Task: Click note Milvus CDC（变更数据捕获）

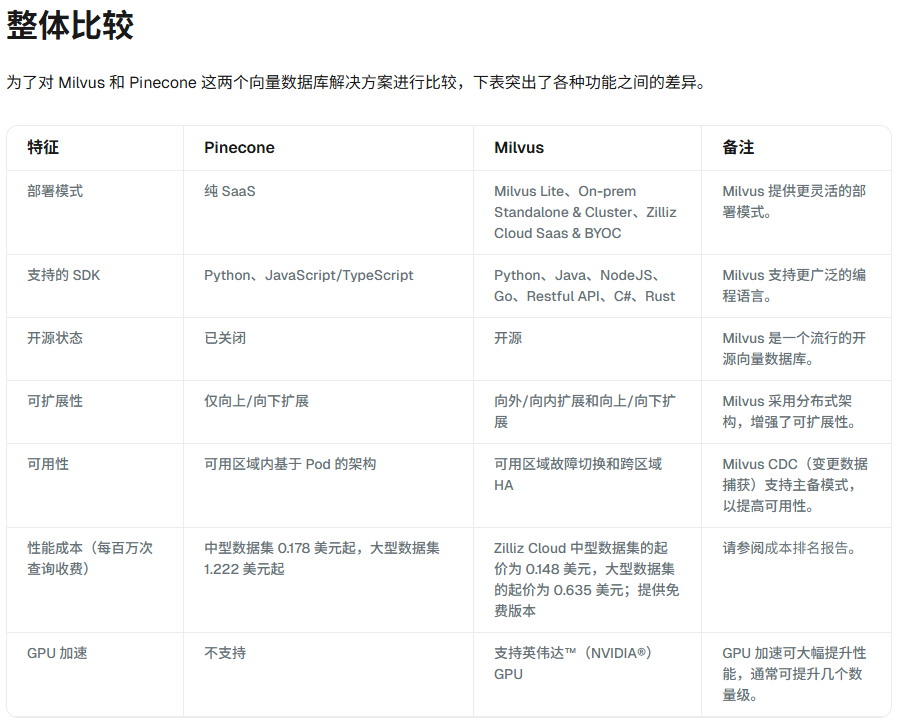Action: [x=795, y=485]
